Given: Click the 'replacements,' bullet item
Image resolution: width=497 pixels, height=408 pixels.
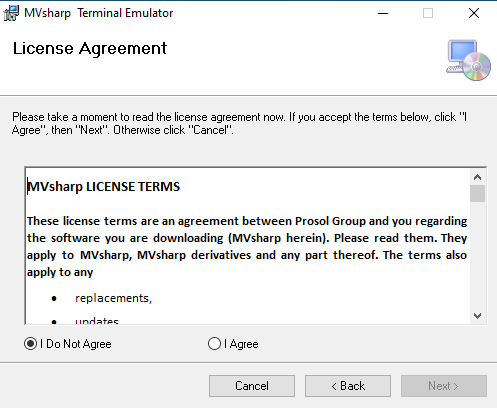Looking at the screenshot, I should pos(113,298).
